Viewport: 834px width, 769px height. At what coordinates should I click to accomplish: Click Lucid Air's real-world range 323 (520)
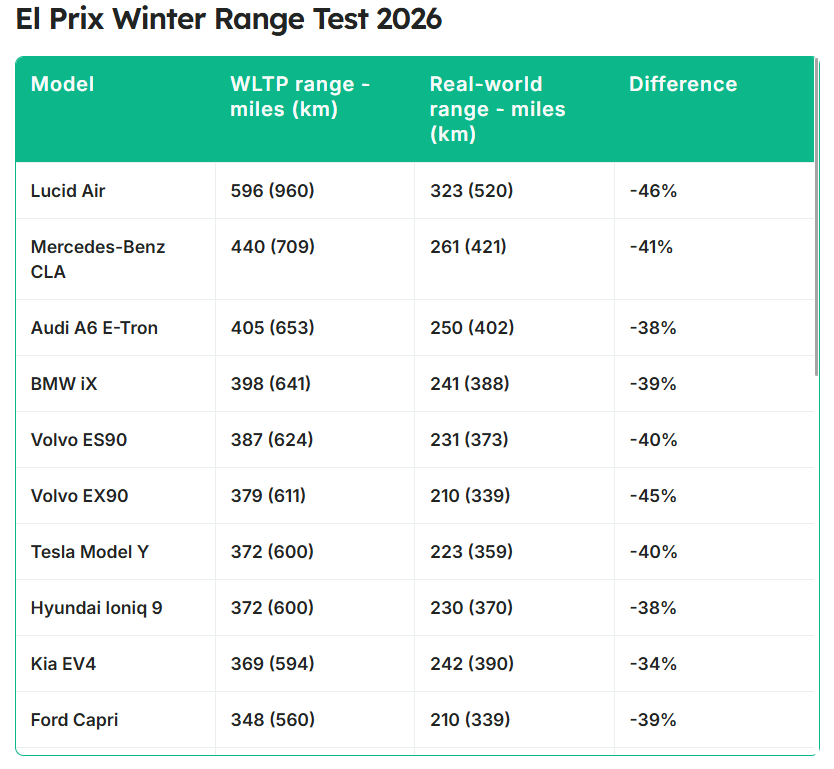click(x=471, y=191)
